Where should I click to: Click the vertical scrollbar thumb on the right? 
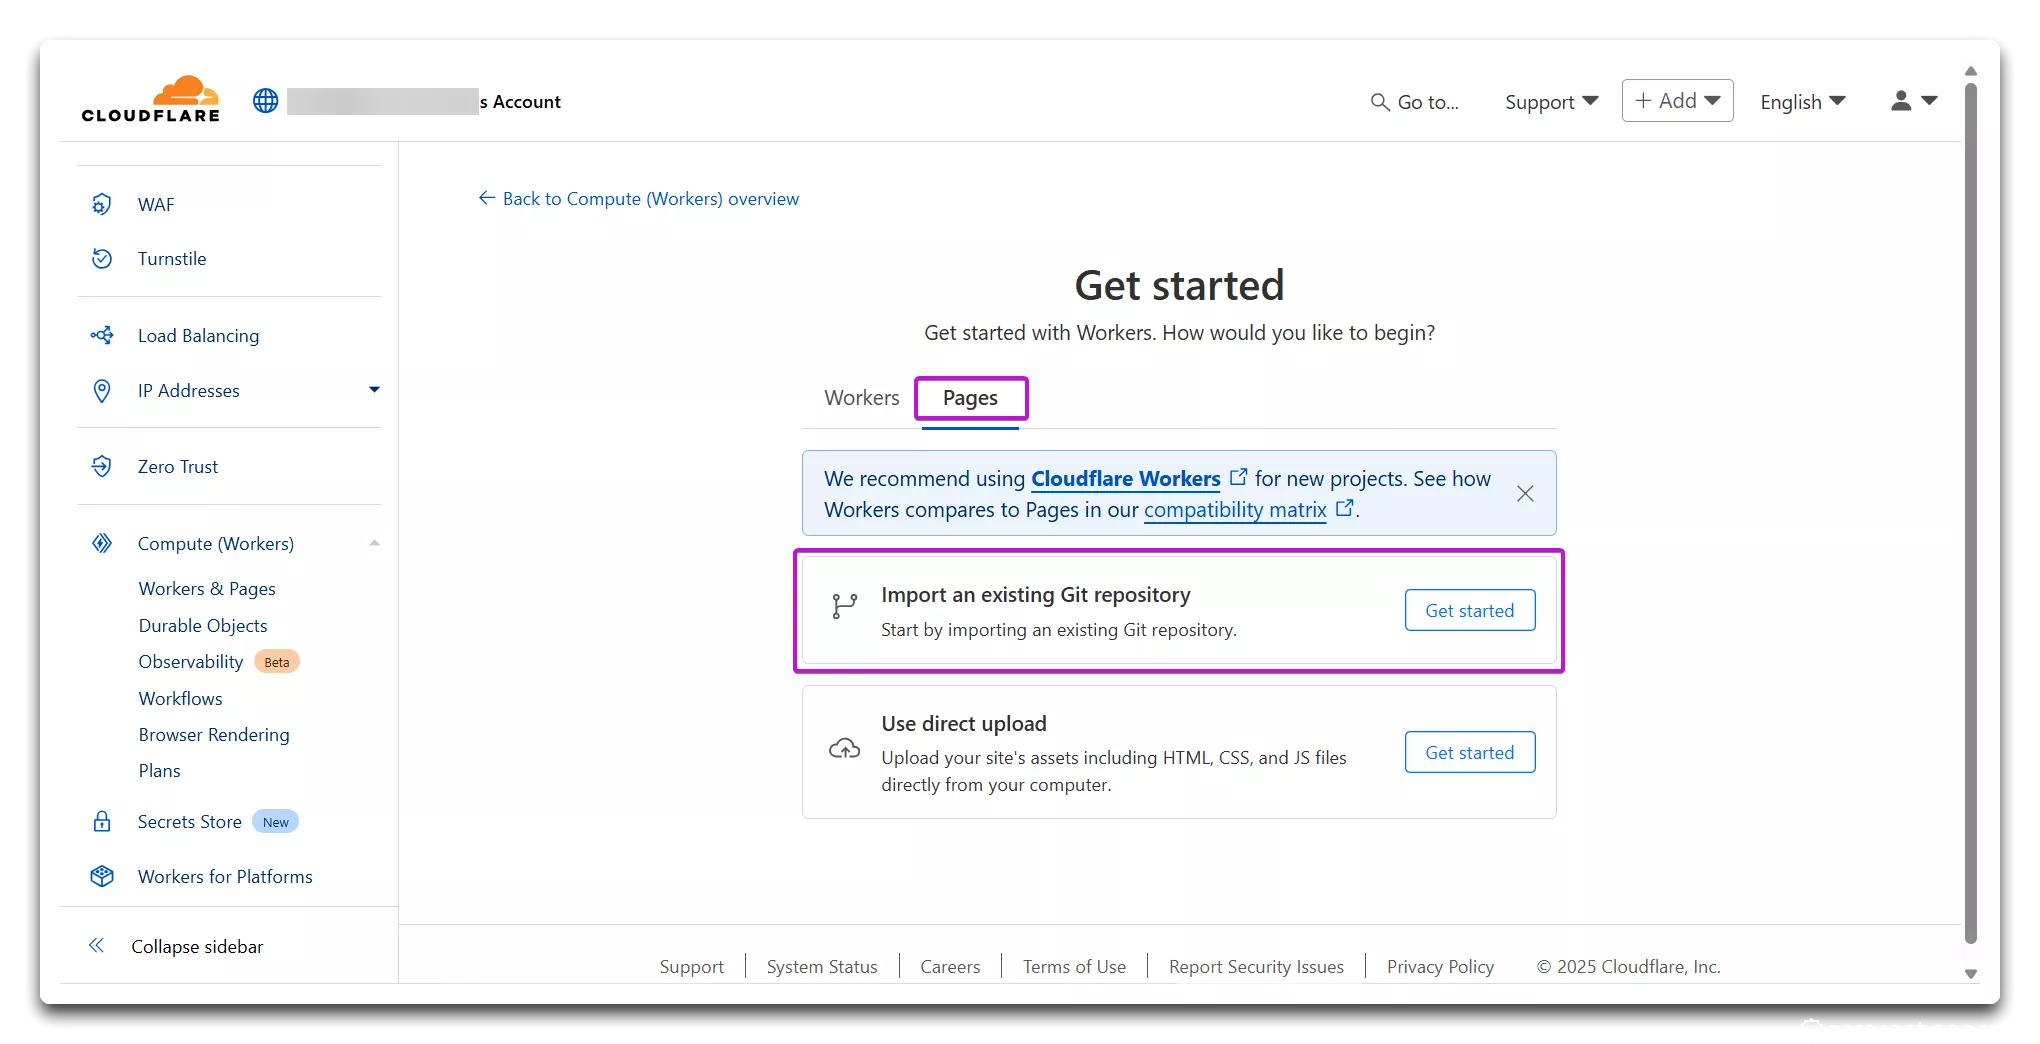point(1971,512)
